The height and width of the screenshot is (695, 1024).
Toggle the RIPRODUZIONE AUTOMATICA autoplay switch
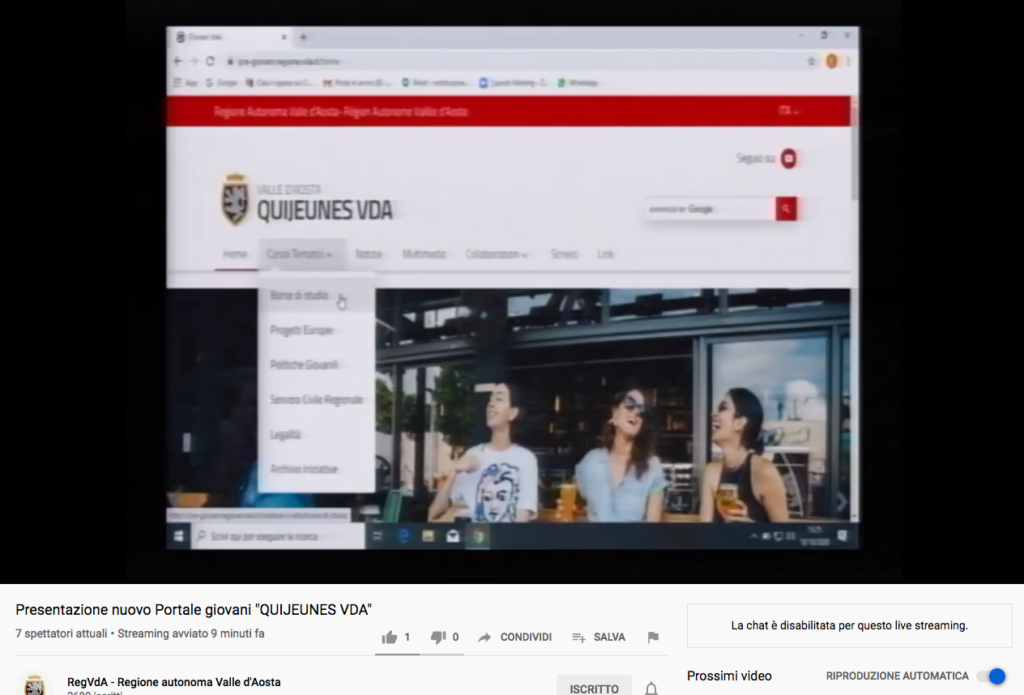[991, 676]
